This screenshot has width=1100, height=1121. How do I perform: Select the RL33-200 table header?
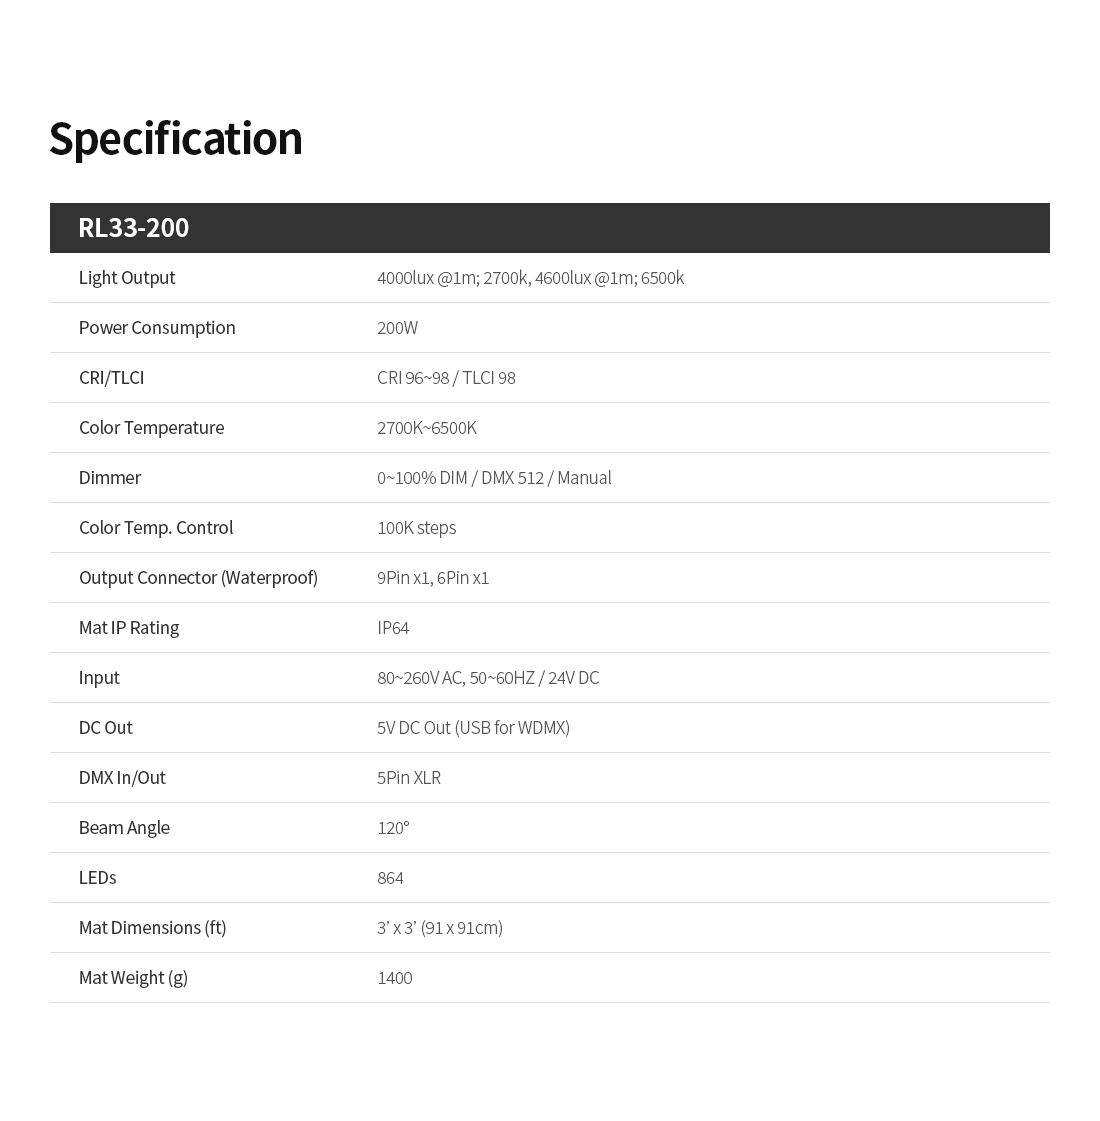click(550, 228)
